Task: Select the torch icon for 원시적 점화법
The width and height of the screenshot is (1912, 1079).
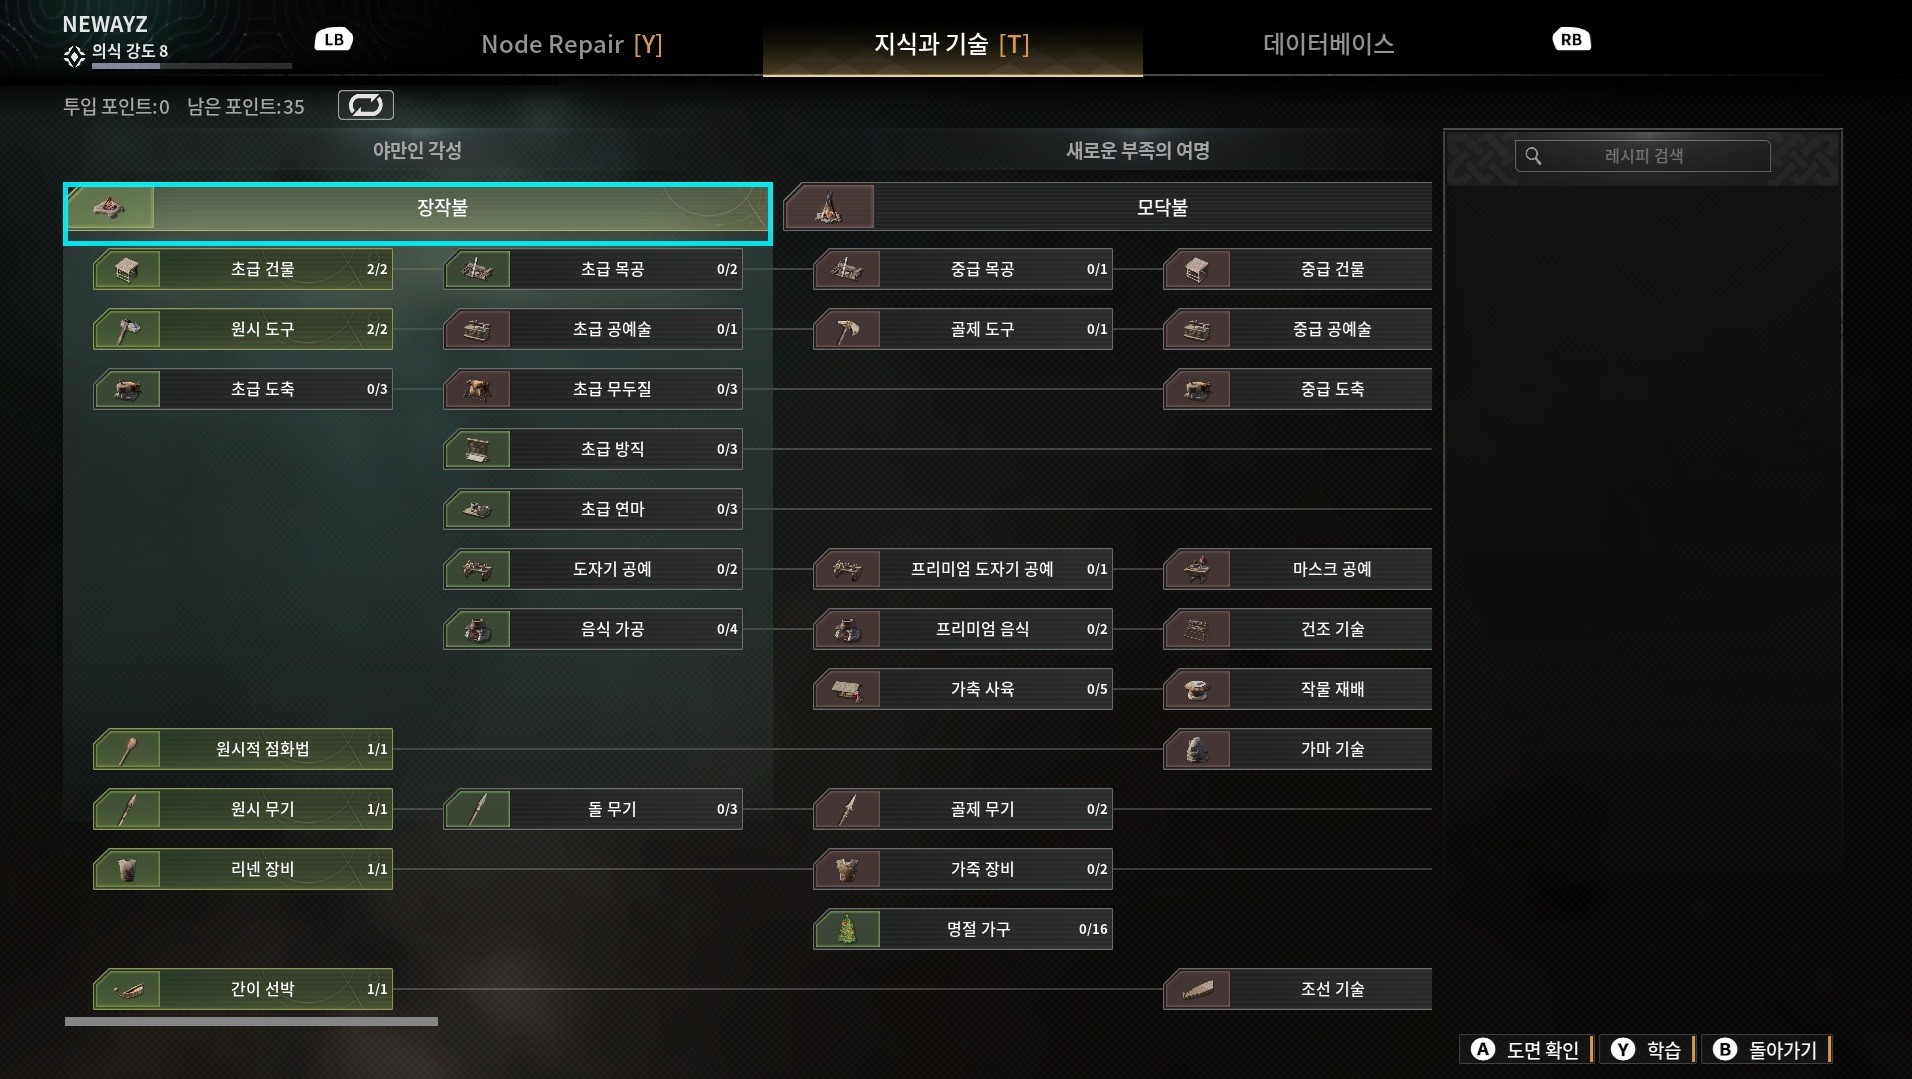Action: [x=127, y=749]
